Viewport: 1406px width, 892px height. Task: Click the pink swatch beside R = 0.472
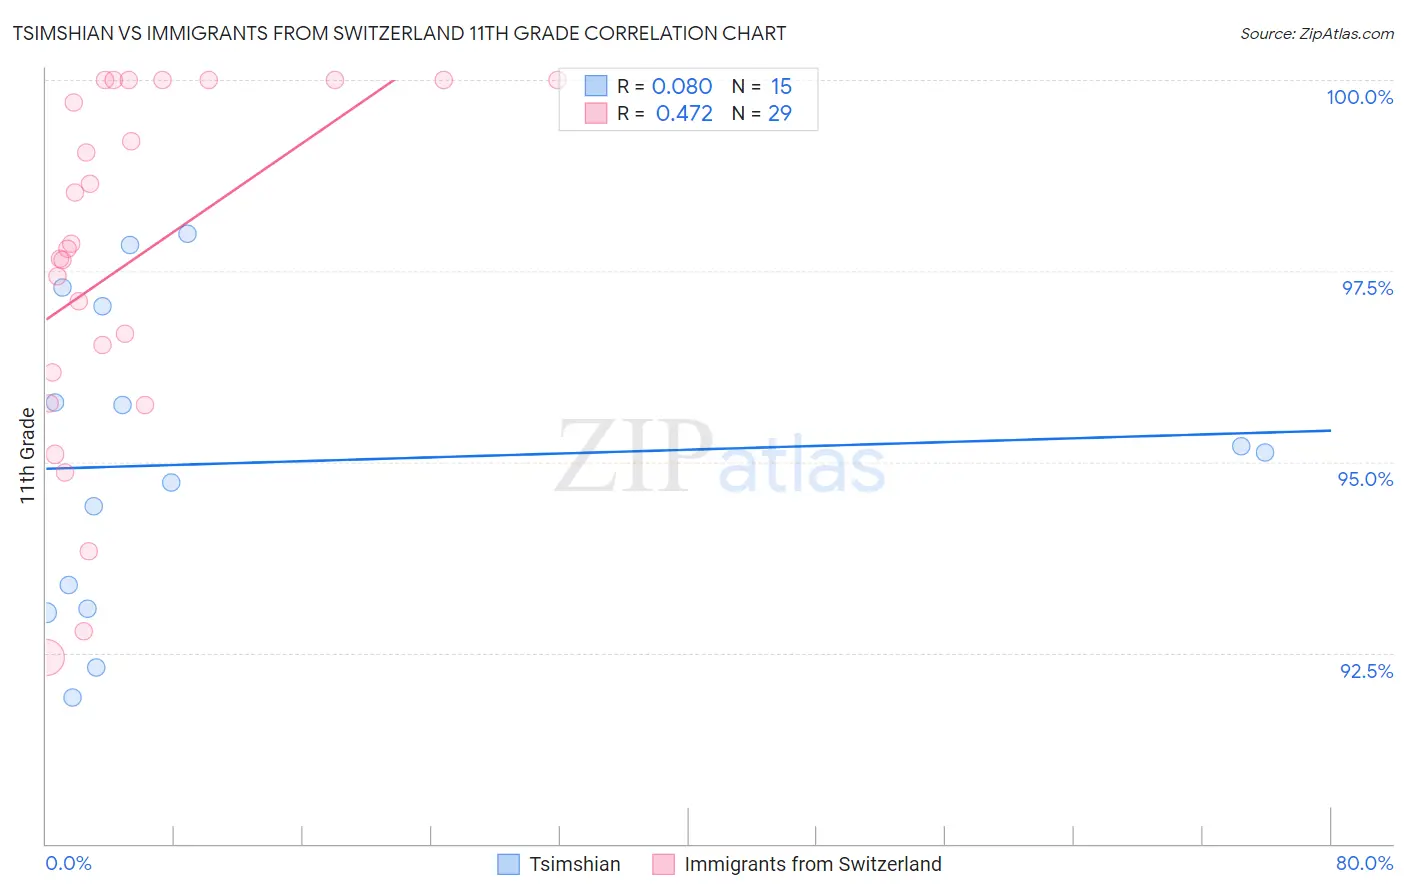[596, 113]
